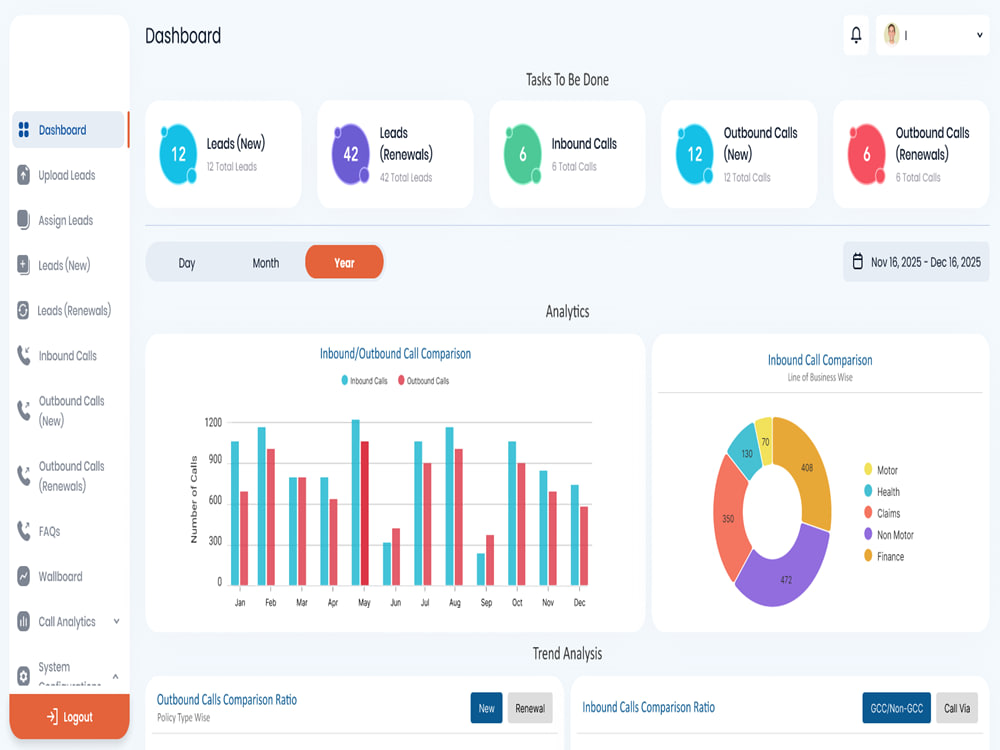Select the Call Via comparison button
Image resolution: width=1000 pixels, height=750 pixels.
pyautogui.click(x=957, y=708)
